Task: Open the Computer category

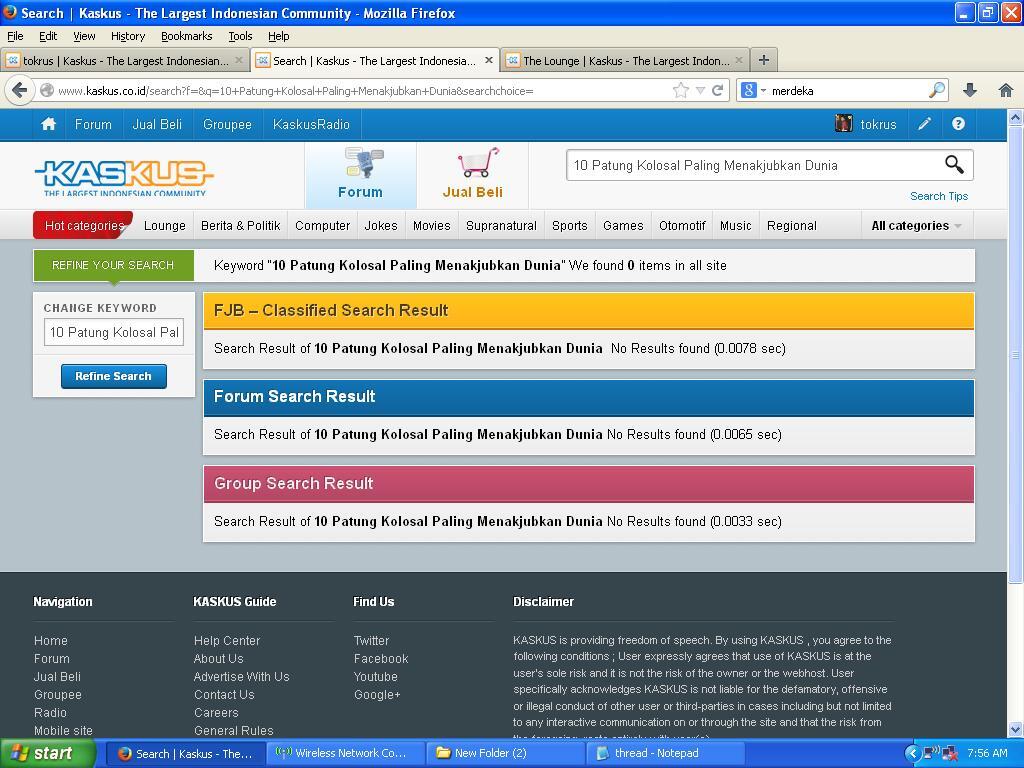Action: click(323, 226)
